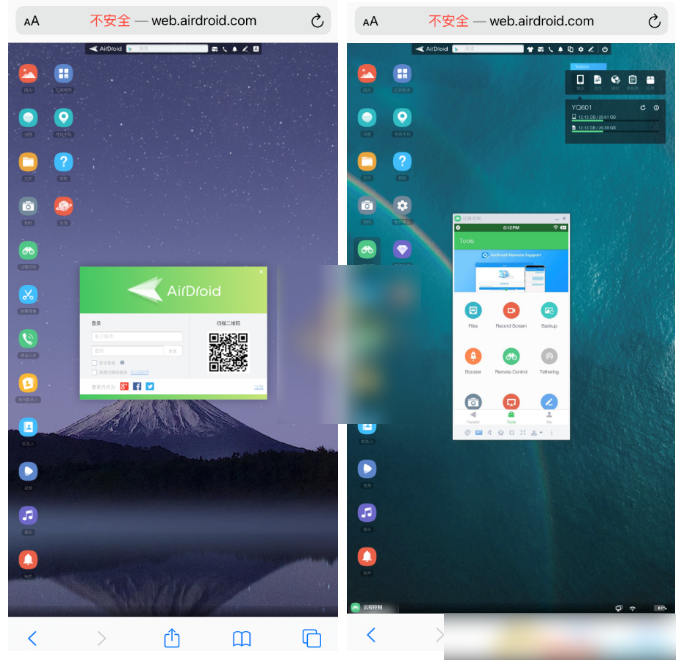The image size is (676, 660).
Task: Open text size AA menu in right Safari
Action: point(370,21)
